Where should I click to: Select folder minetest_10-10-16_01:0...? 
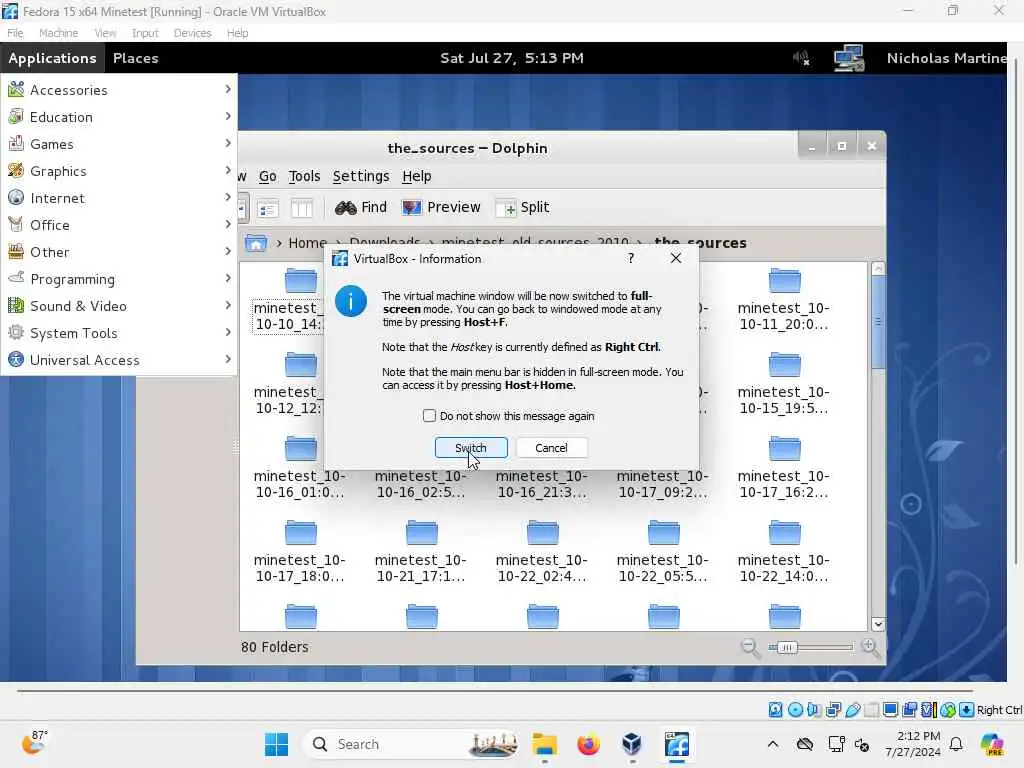click(x=300, y=468)
